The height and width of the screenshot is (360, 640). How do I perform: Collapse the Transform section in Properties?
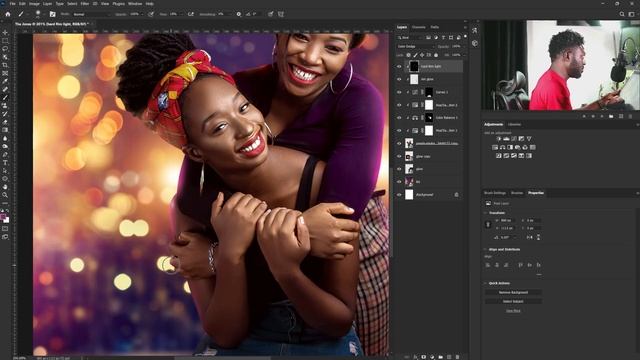(x=486, y=213)
